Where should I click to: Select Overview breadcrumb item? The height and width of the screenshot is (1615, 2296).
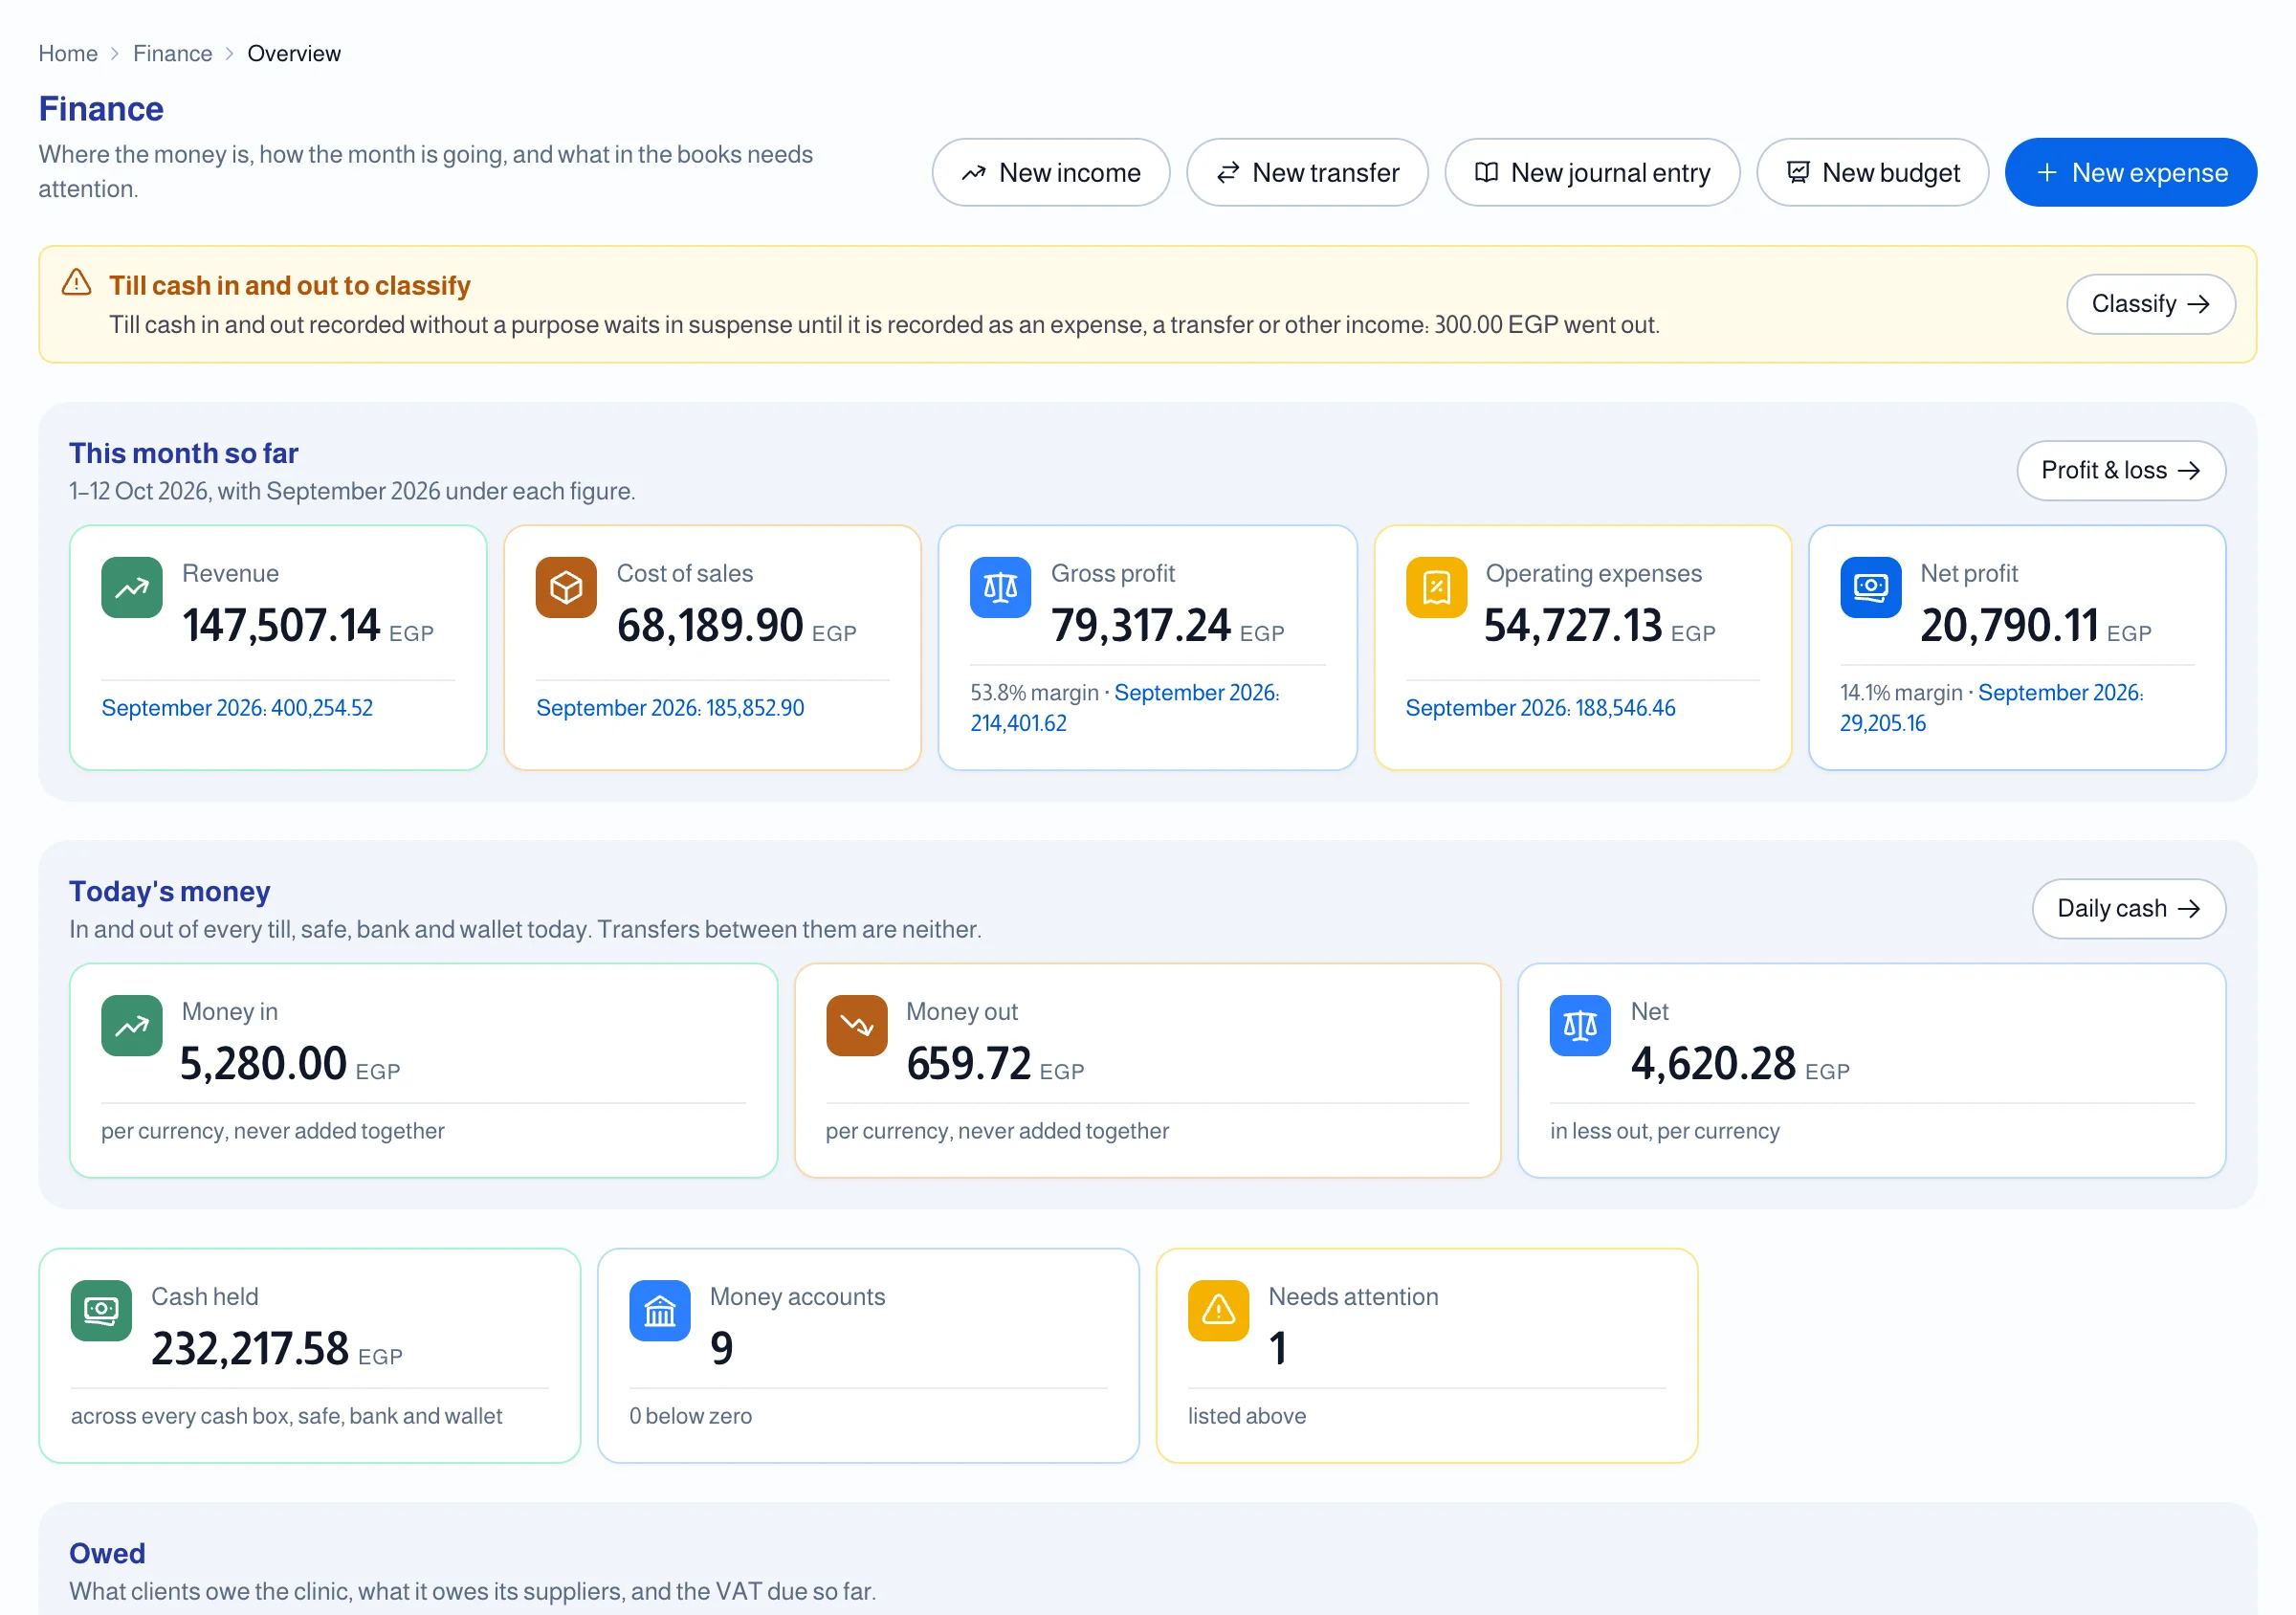[x=294, y=54]
